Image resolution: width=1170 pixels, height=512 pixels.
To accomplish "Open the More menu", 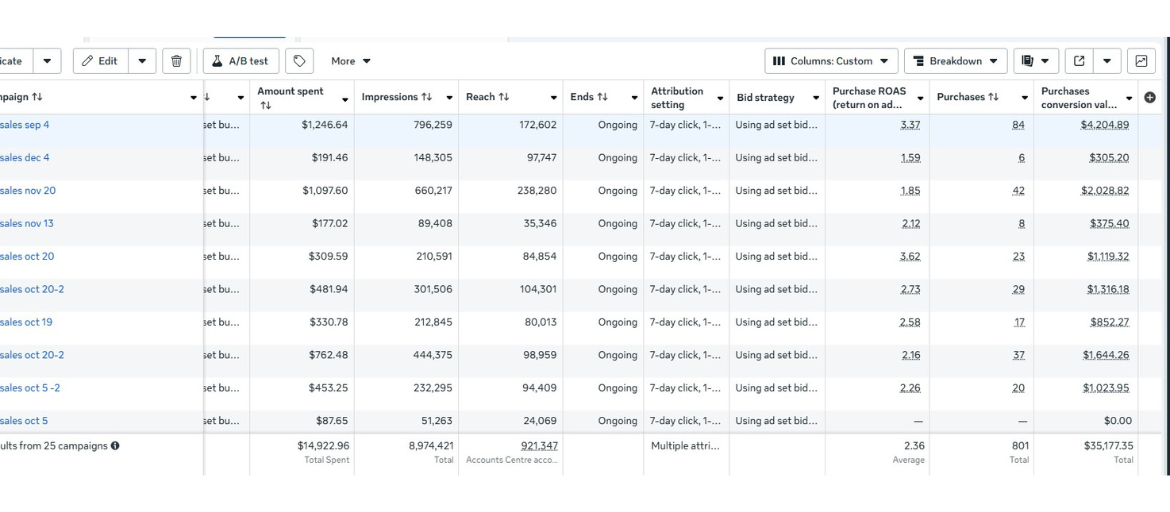I will click(351, 61).
